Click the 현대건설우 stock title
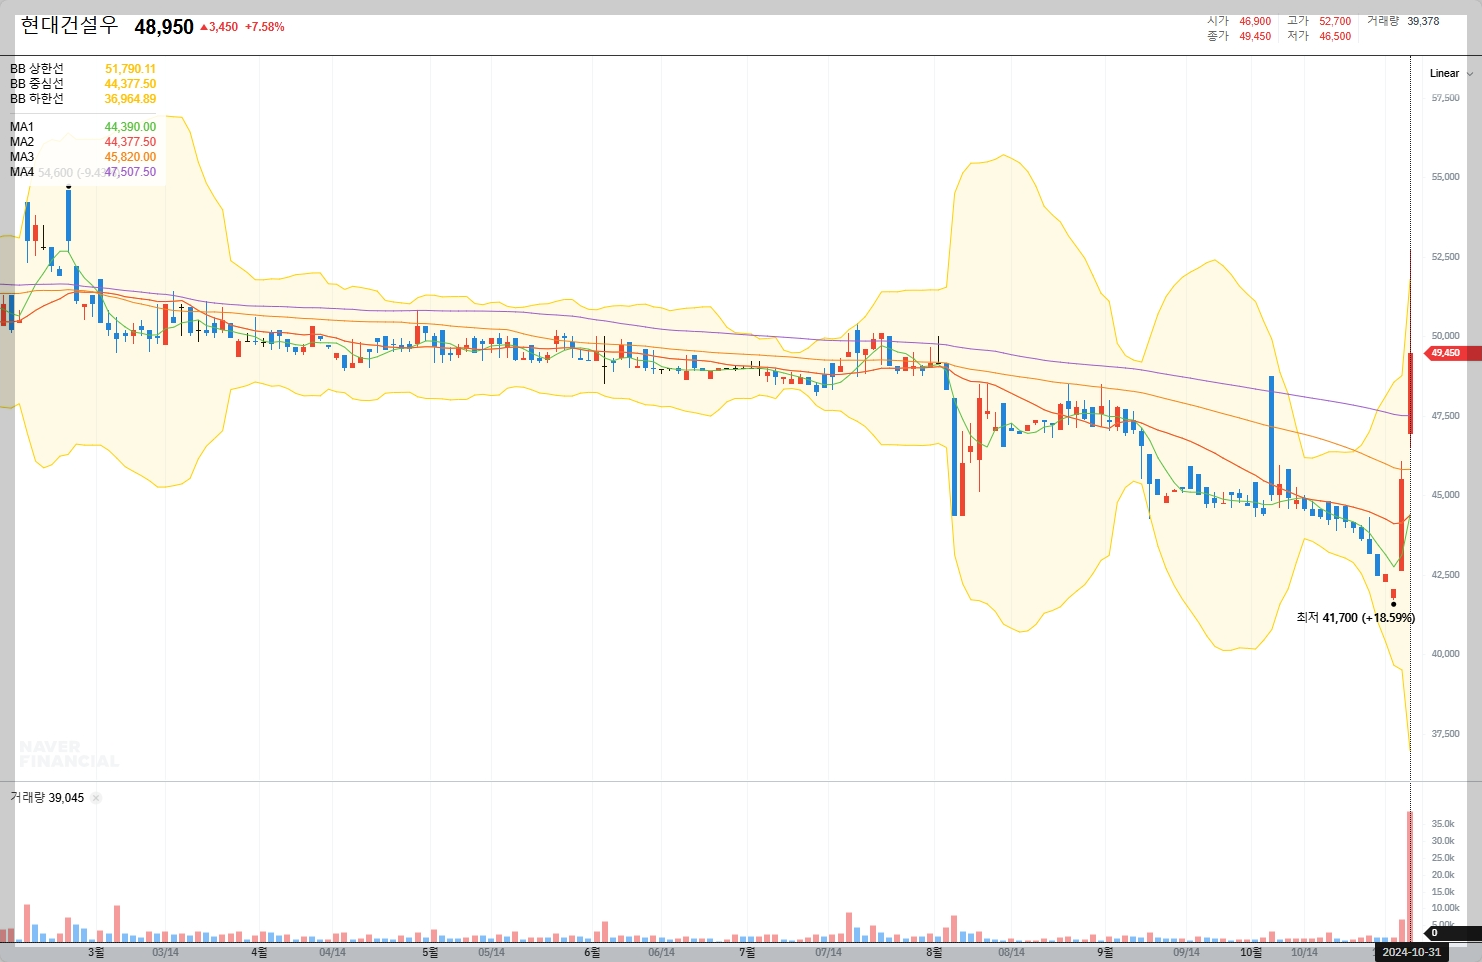The height and width of the screenshot is (962, 1482). 69,26
